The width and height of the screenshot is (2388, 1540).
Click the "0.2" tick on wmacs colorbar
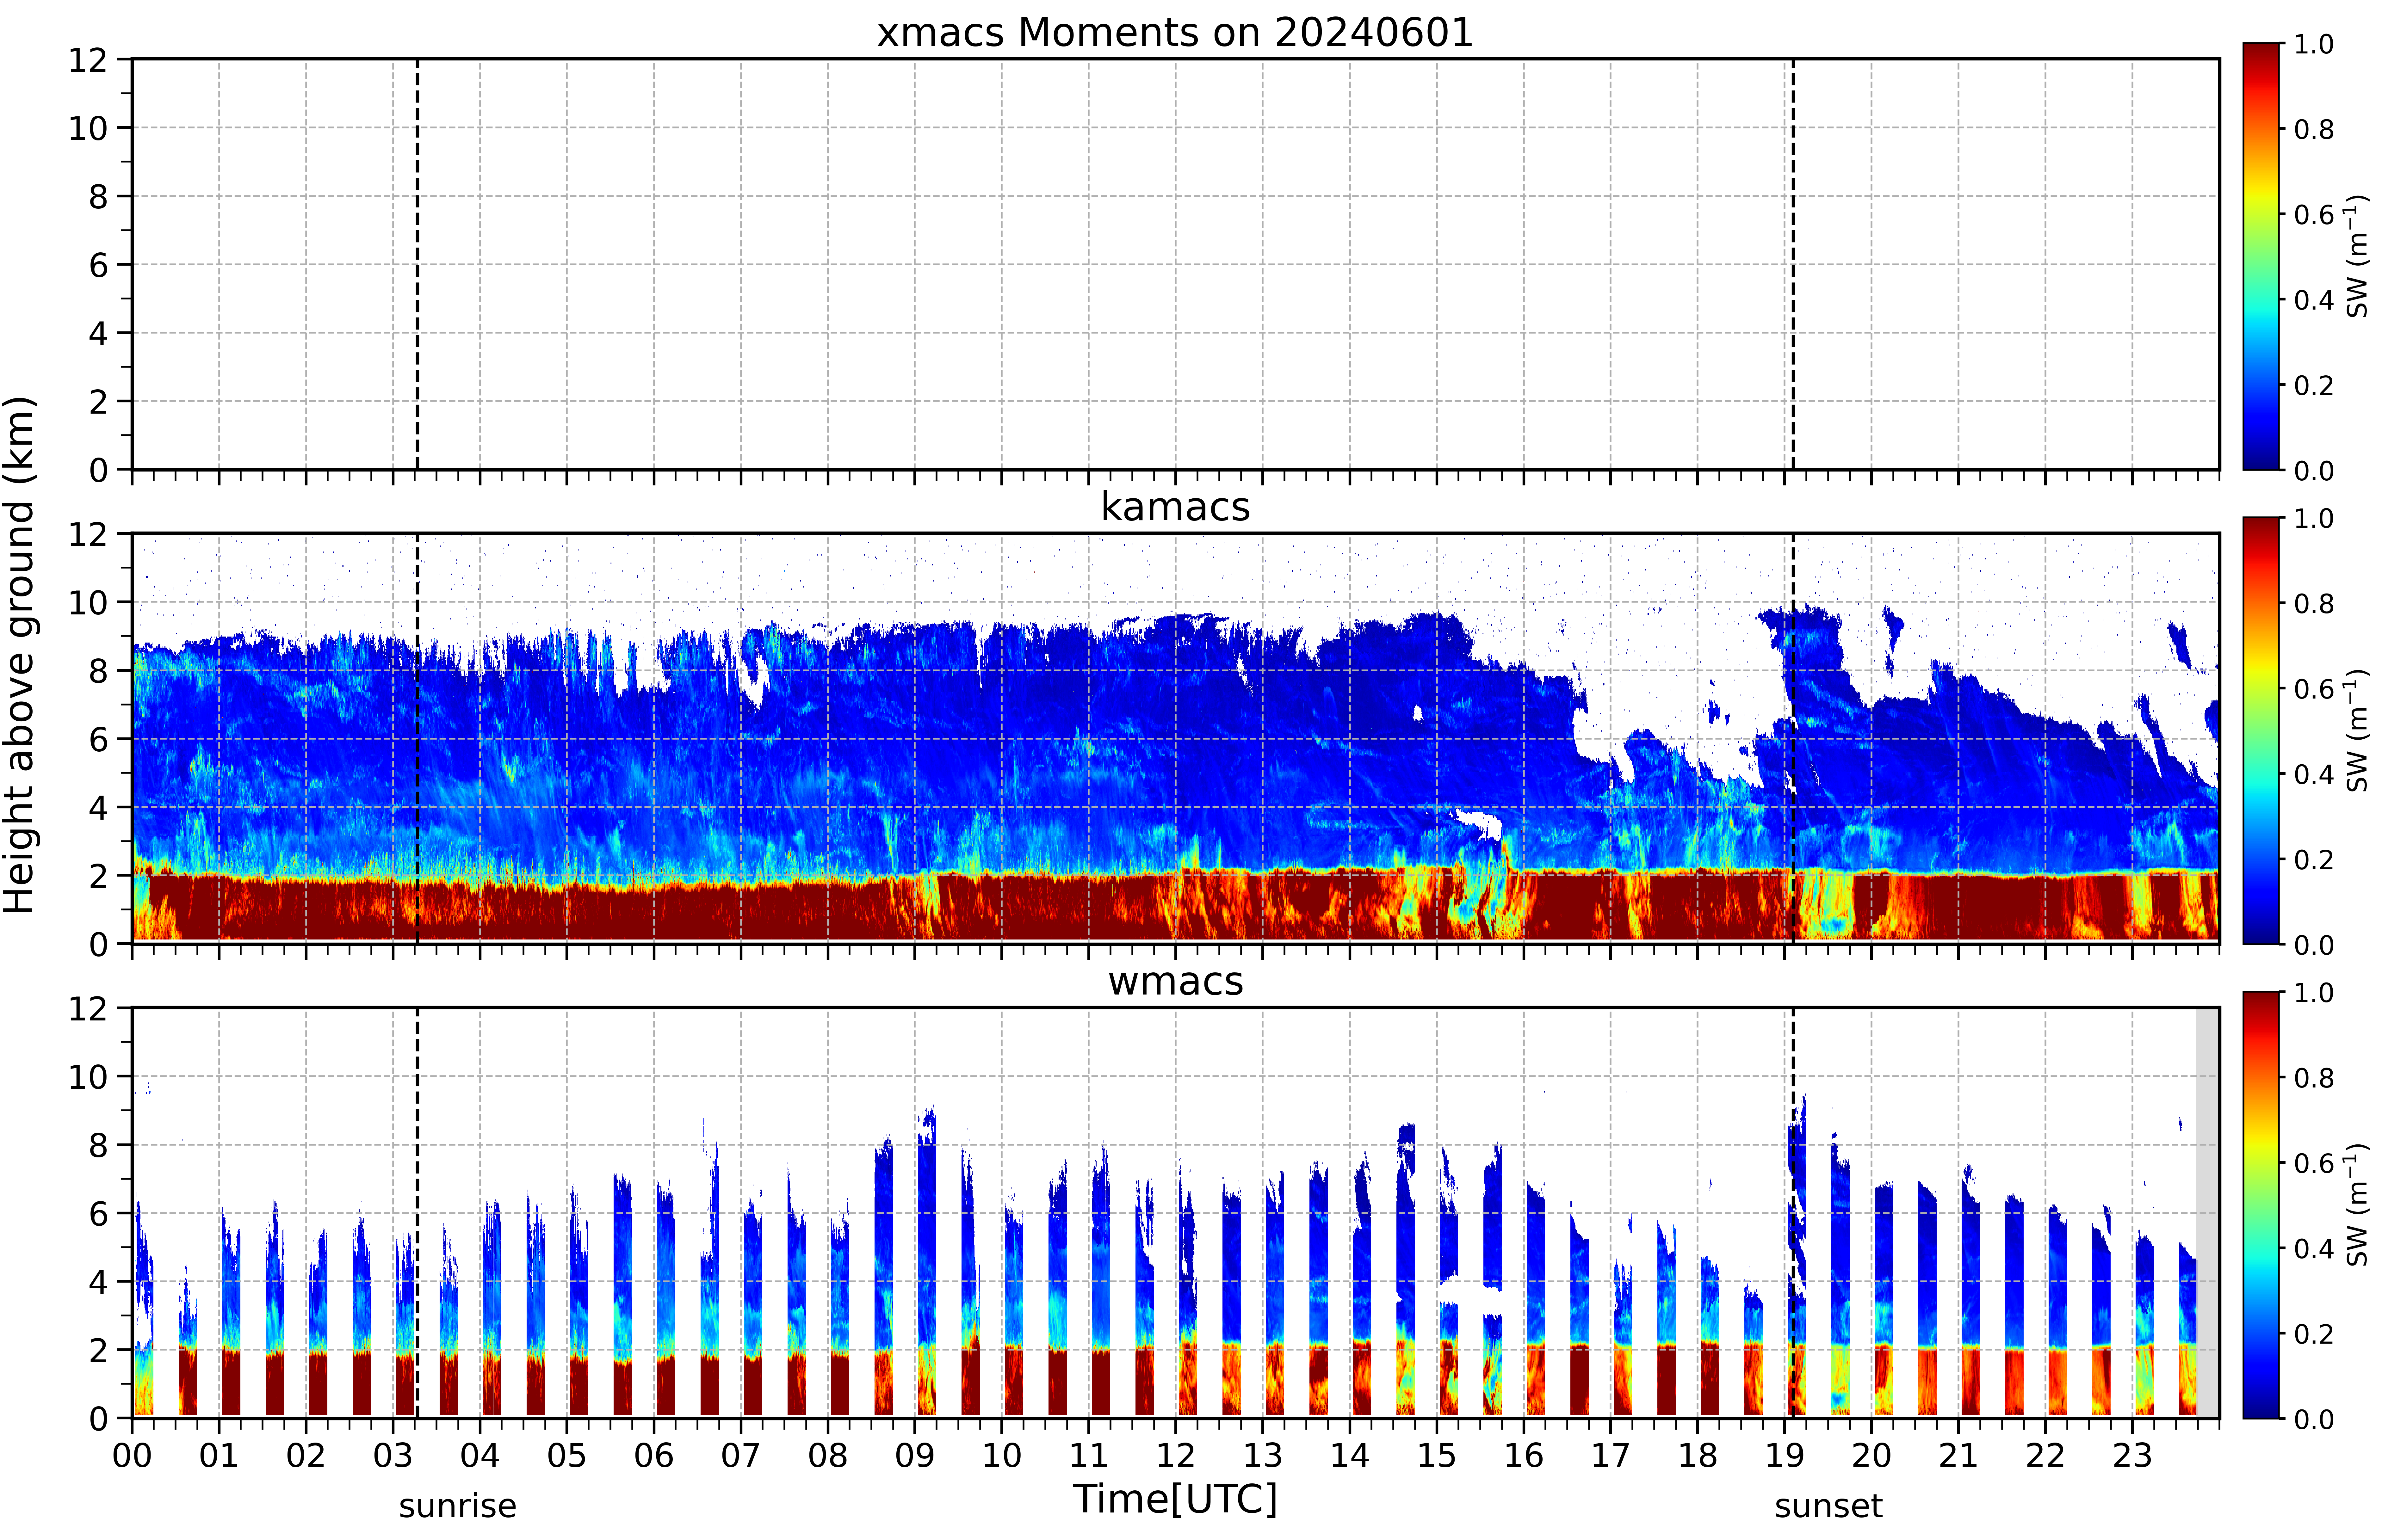point(2314,1333)
